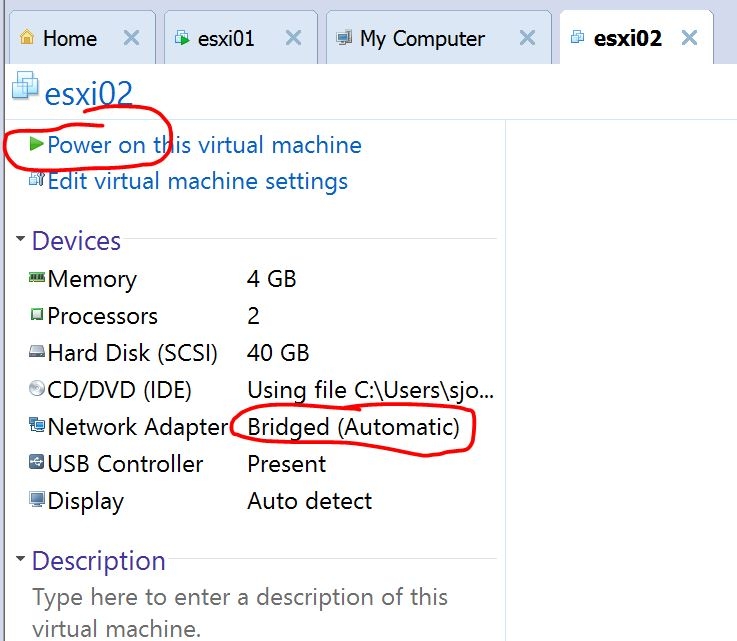The image size is (737, 641).
Task: Collapse the Devices section
Action: tap(20, 239)
